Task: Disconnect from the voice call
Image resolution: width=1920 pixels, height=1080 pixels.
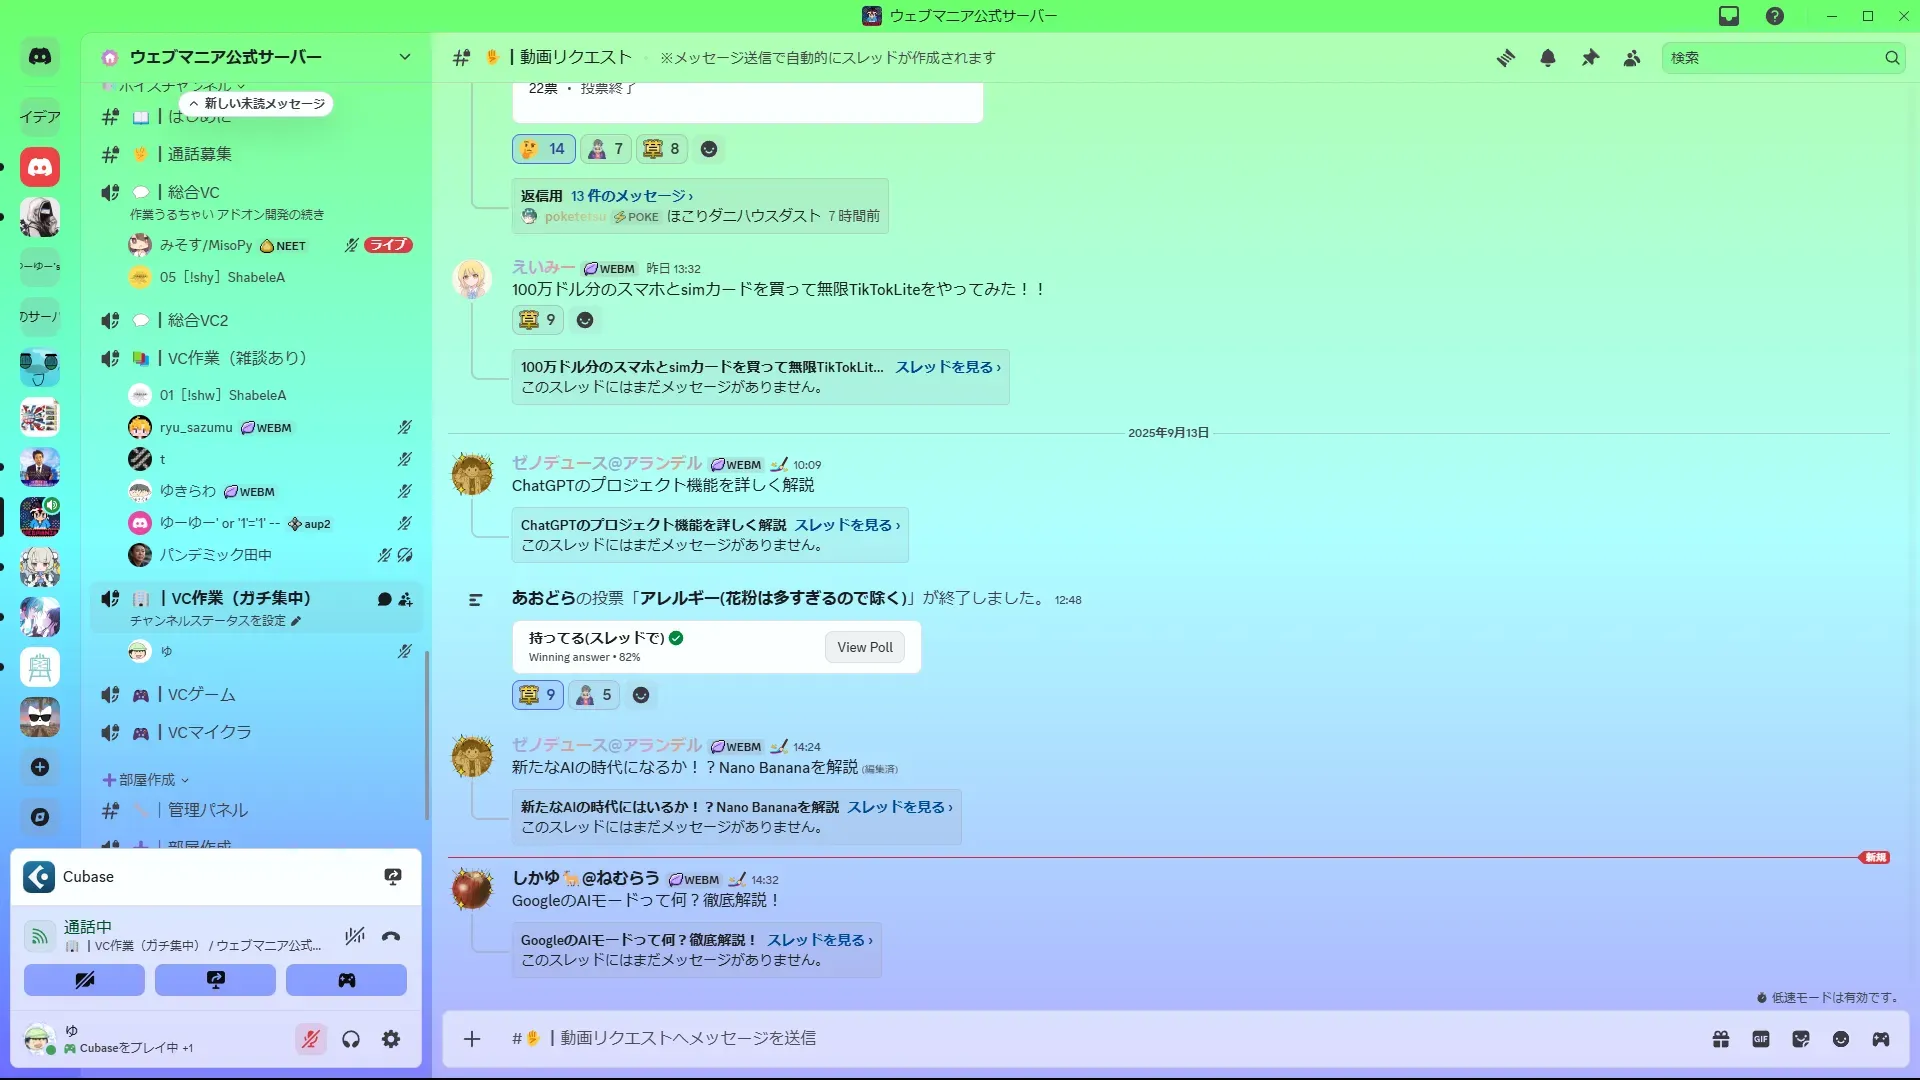Action: [x=391, y=937]
